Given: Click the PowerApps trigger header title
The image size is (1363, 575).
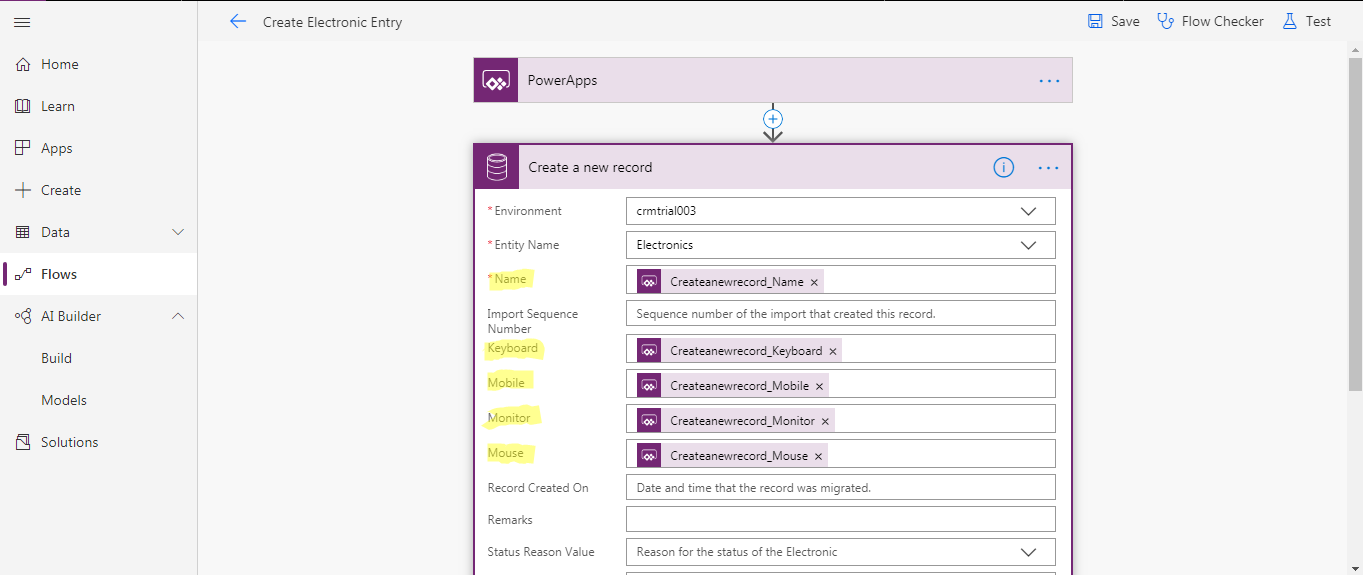Looking at the screenshot, I should [562, 80].
